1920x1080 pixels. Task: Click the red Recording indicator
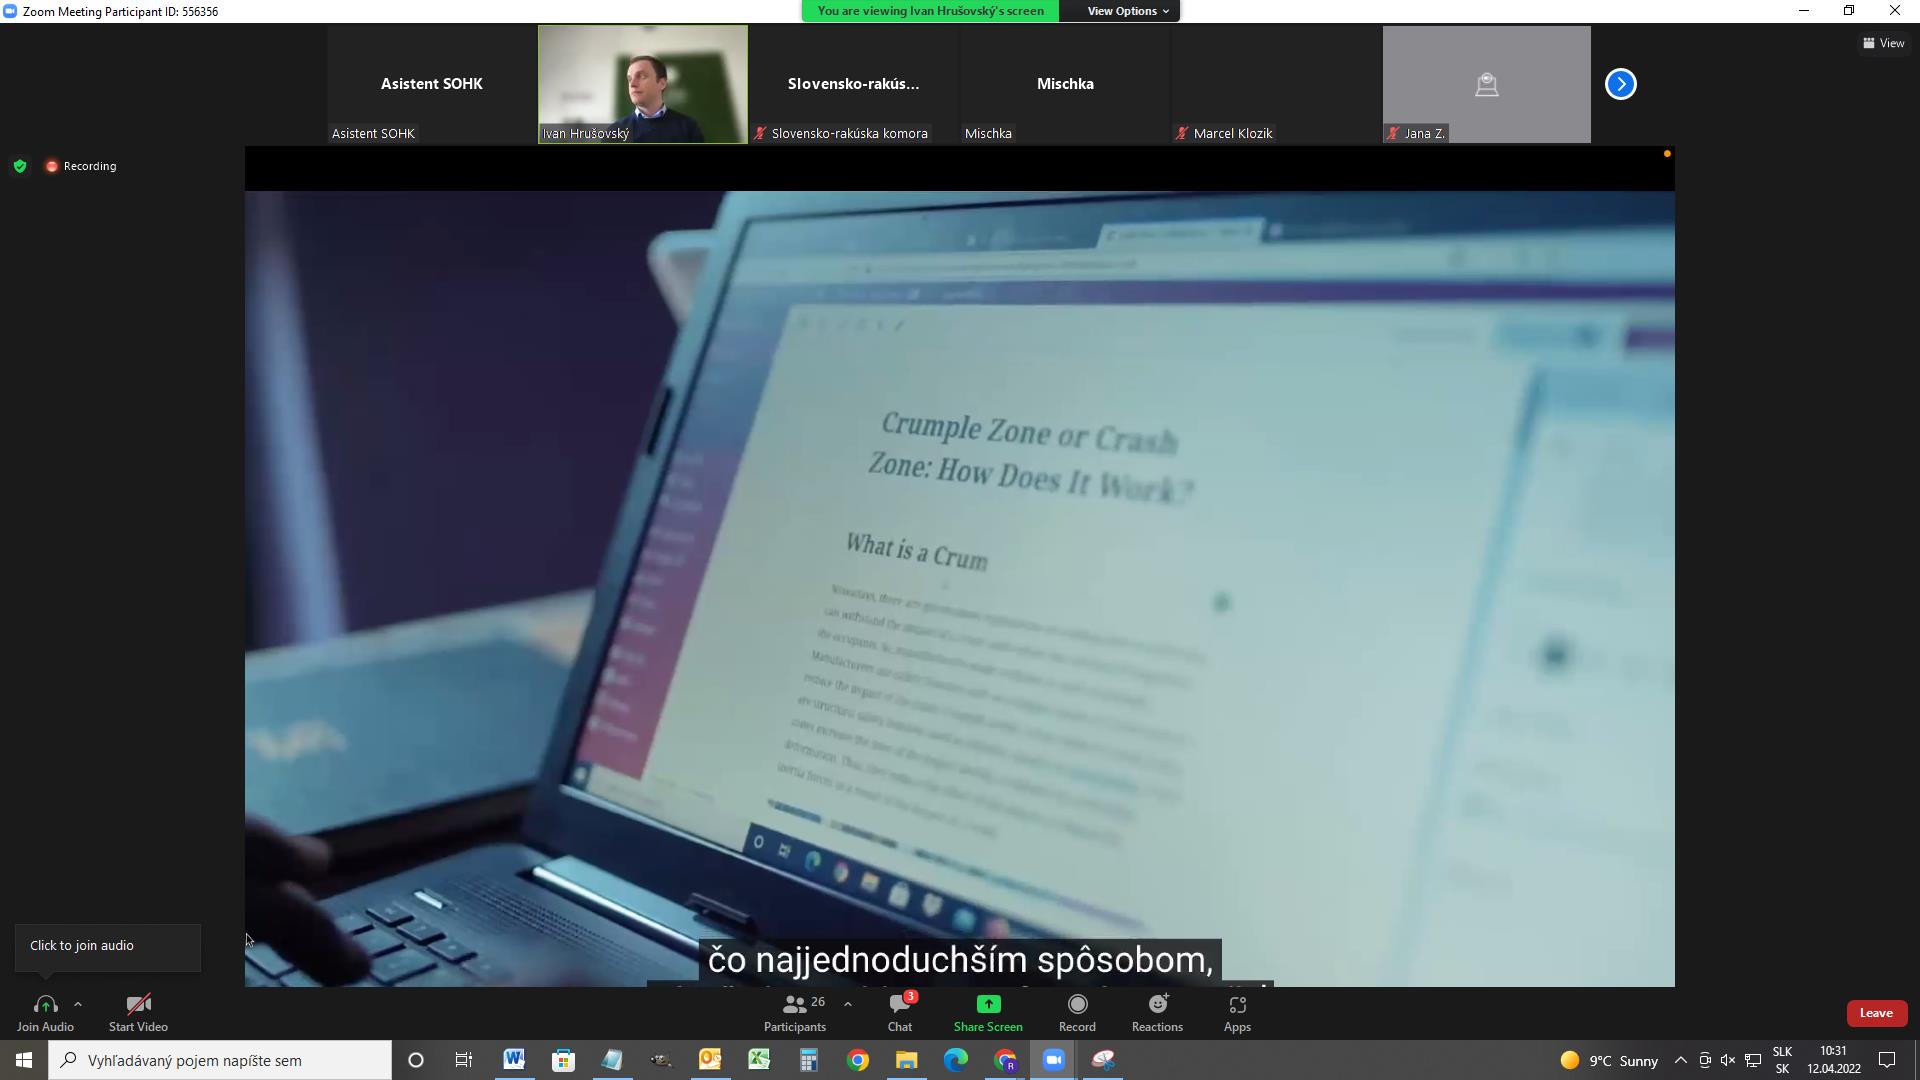(81, 166)
